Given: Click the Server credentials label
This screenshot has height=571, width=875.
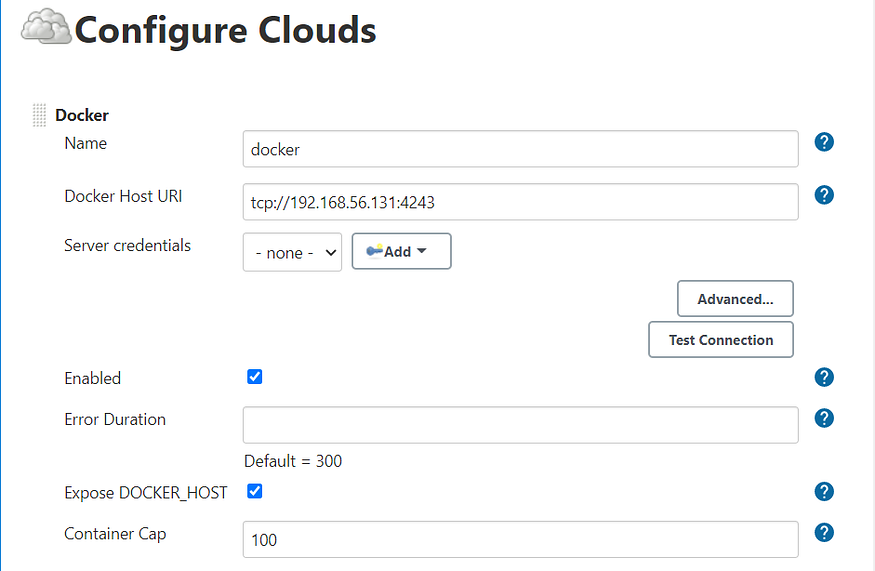Looking at the screenshot, I should [127, 246].
